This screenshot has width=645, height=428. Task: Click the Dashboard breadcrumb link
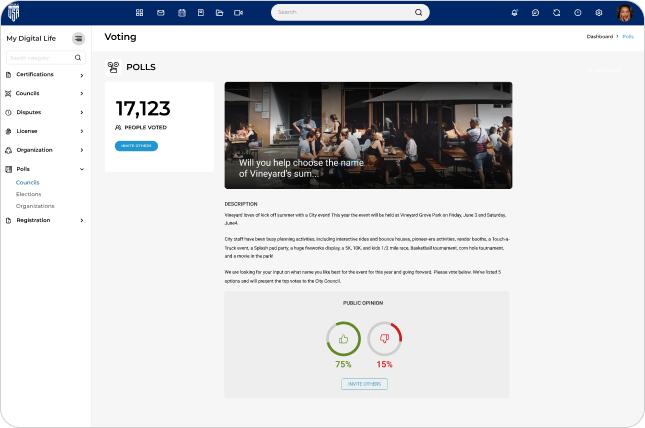pyautogui.click(x=599, y=37)
